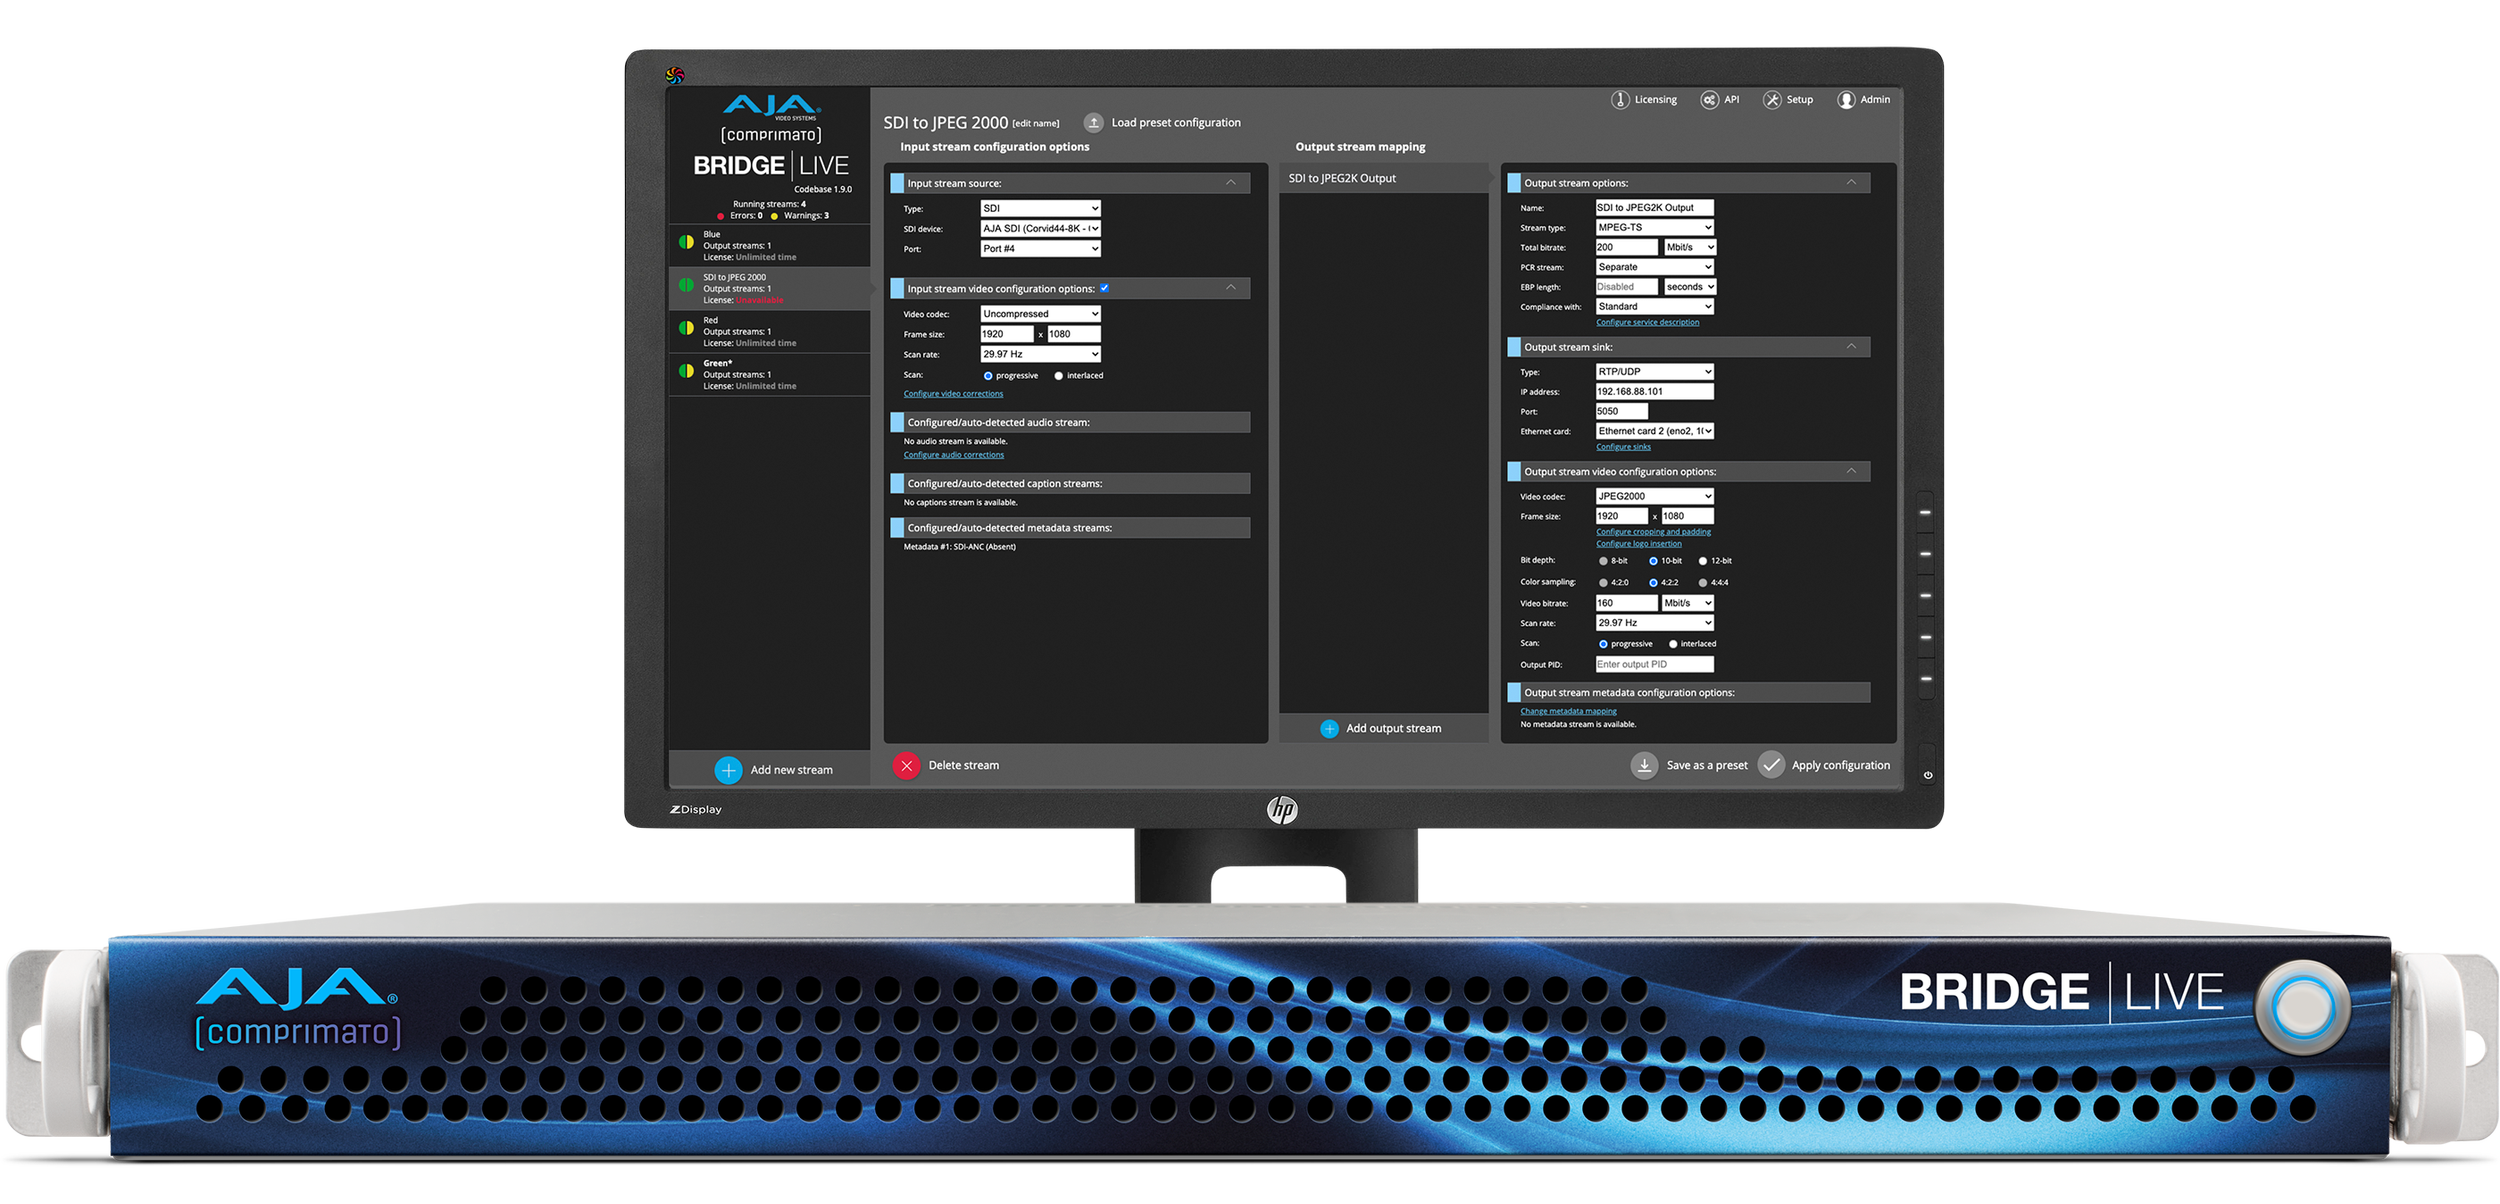Click the SDI to JPEG 2000 stream status indicator

[x=686, y=285]
